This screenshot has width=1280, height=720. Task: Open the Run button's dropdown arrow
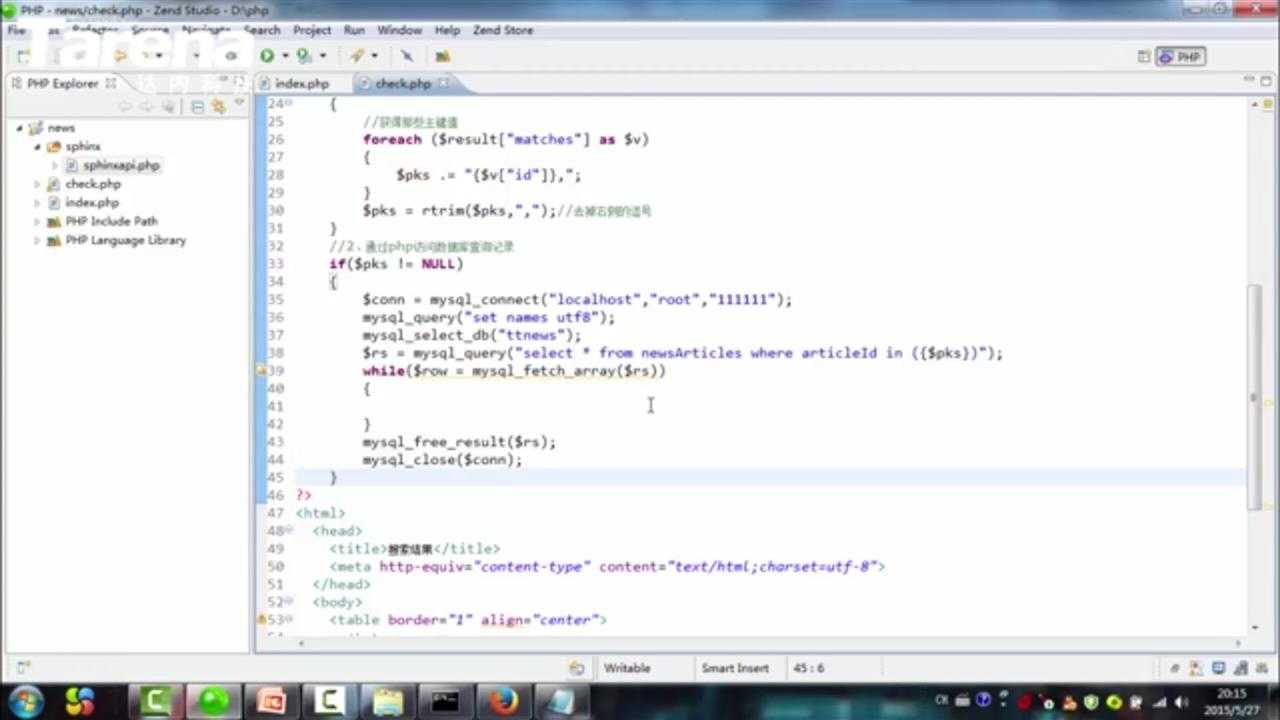[284, 56]
